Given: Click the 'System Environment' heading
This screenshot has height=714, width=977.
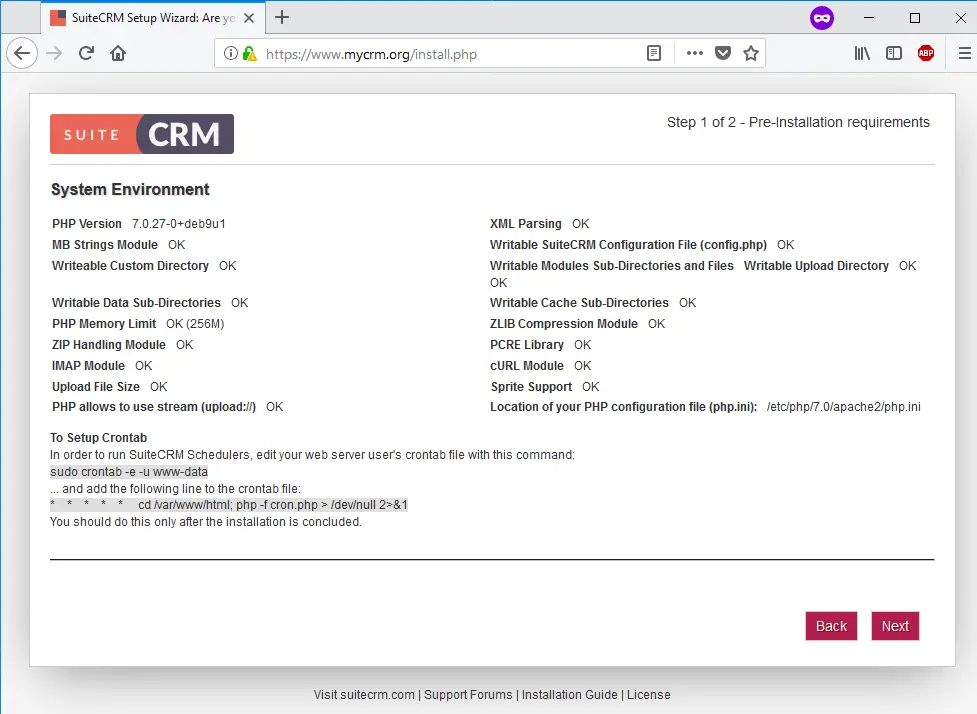Looking at the screenshot, I should pyautogui.click(x=130, y=189).
